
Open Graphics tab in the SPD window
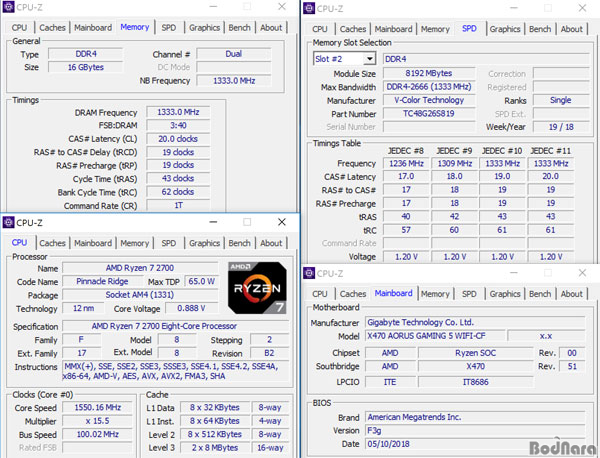(505, 29)
